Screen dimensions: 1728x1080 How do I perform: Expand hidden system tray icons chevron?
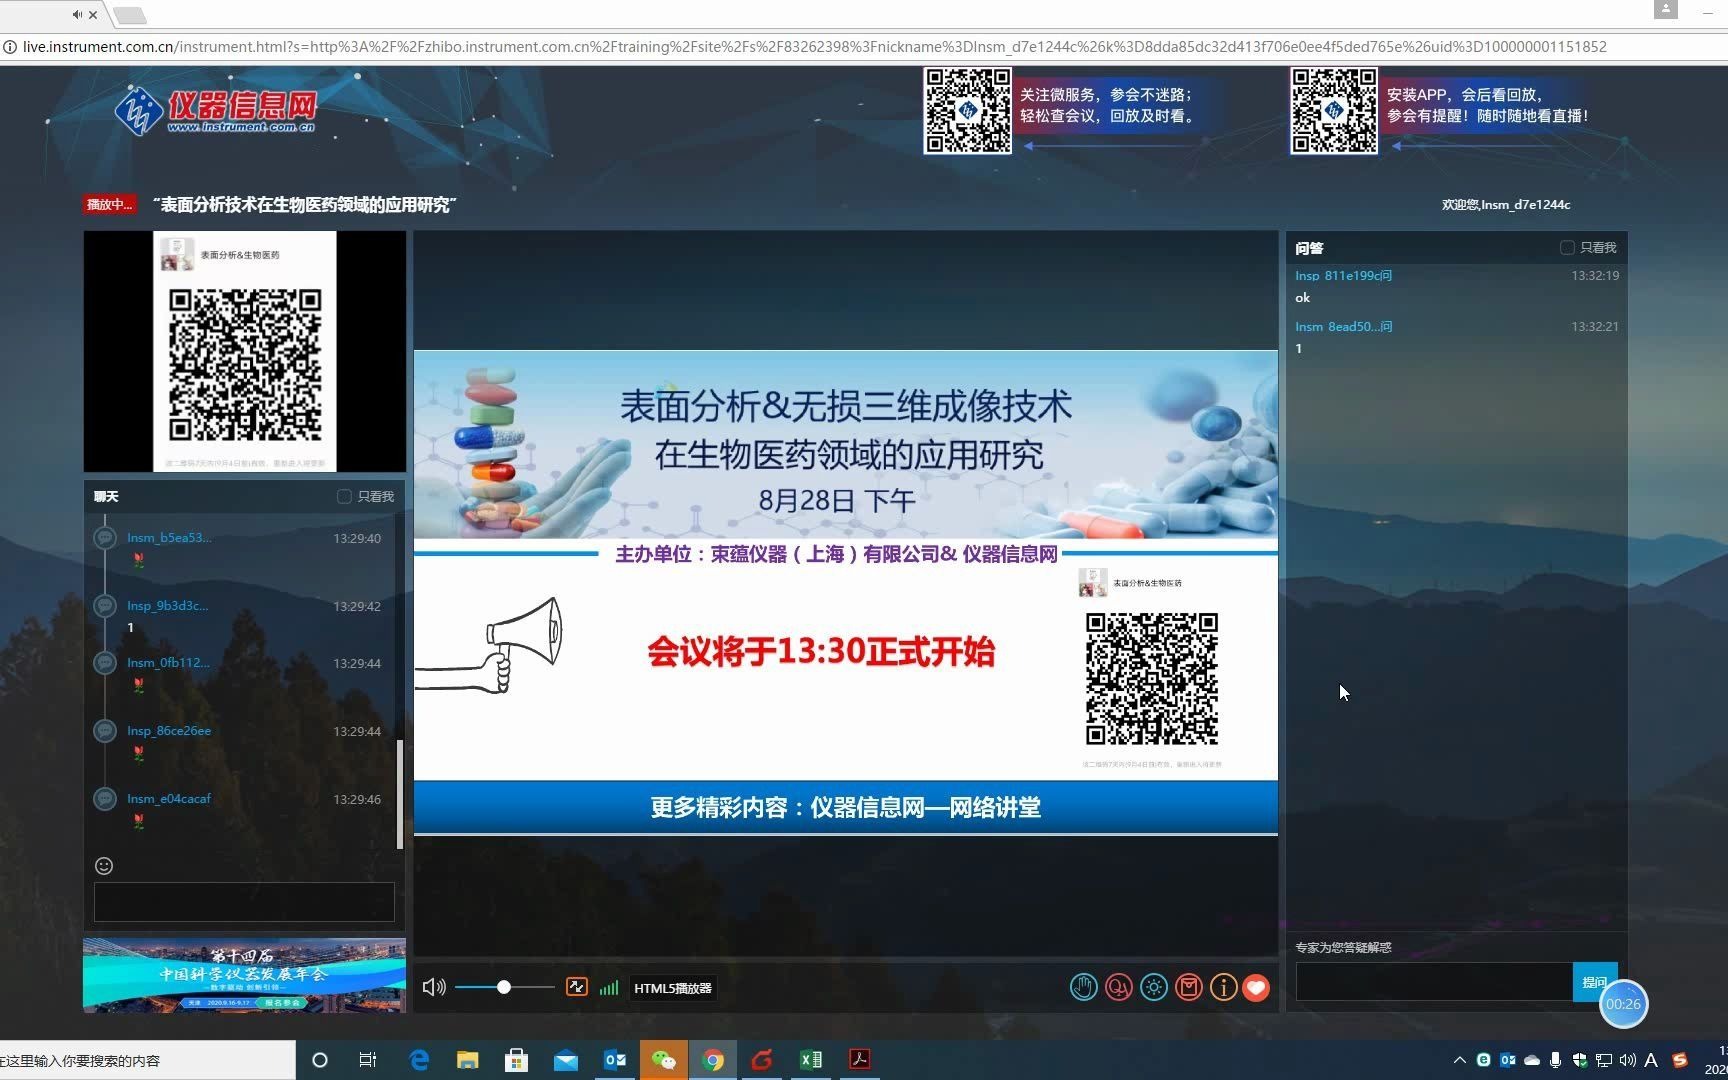coord(1460,1060)
